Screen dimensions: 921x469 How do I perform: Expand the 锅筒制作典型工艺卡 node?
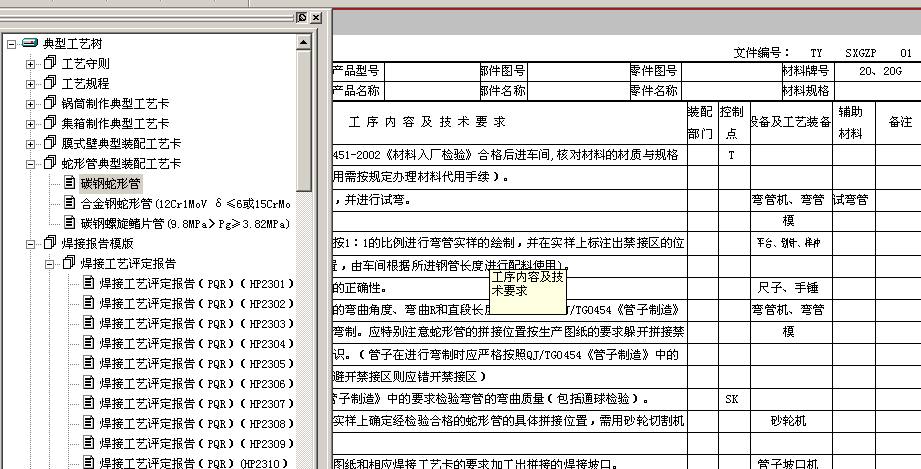point(31,104)
